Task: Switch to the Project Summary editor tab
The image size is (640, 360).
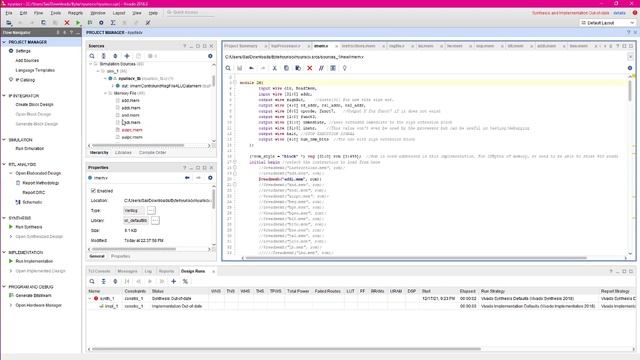Action: point(241,46)
